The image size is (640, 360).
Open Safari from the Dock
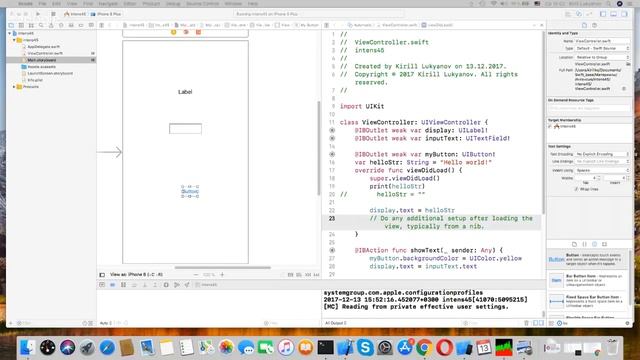pyautogui.click(x=107, y=348)
